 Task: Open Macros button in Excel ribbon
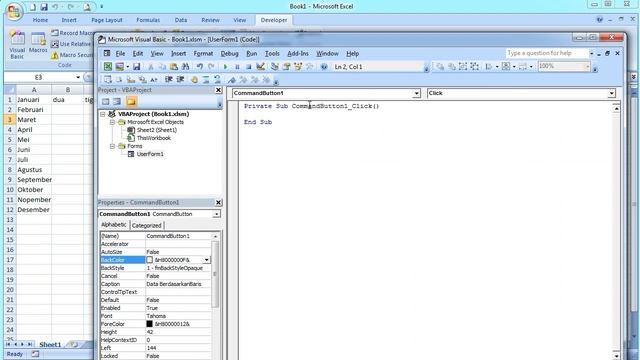38,42
